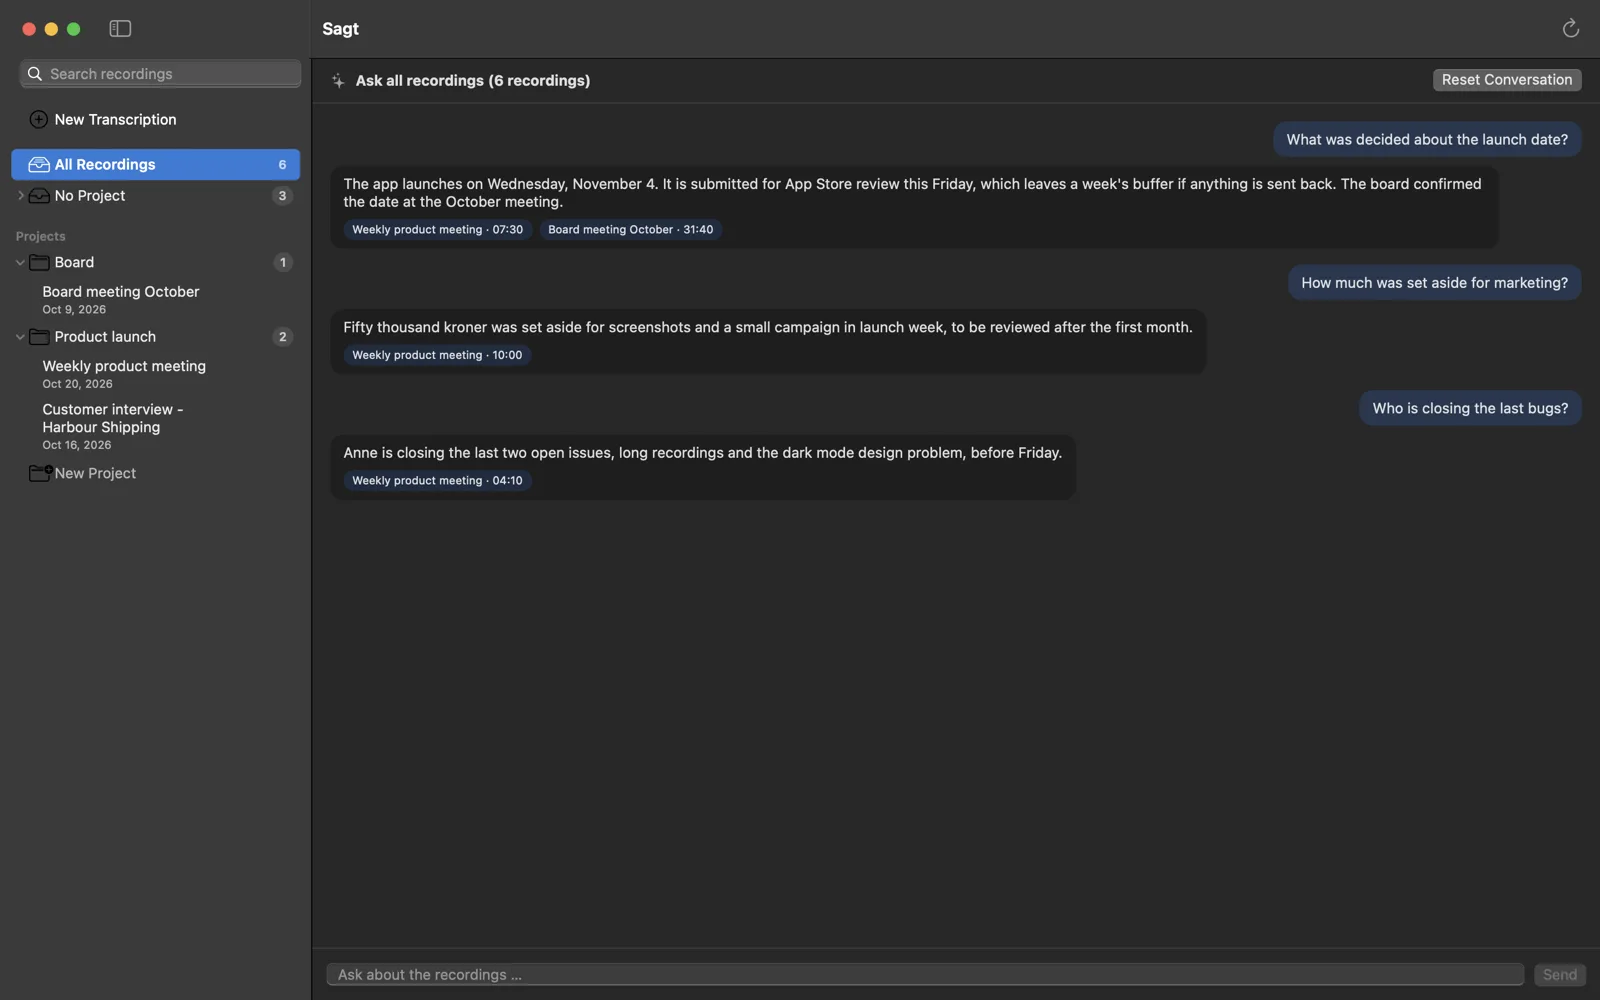Click the All Recordings count badge 6
This screenshot has height=1000, width=1600.
282,165
